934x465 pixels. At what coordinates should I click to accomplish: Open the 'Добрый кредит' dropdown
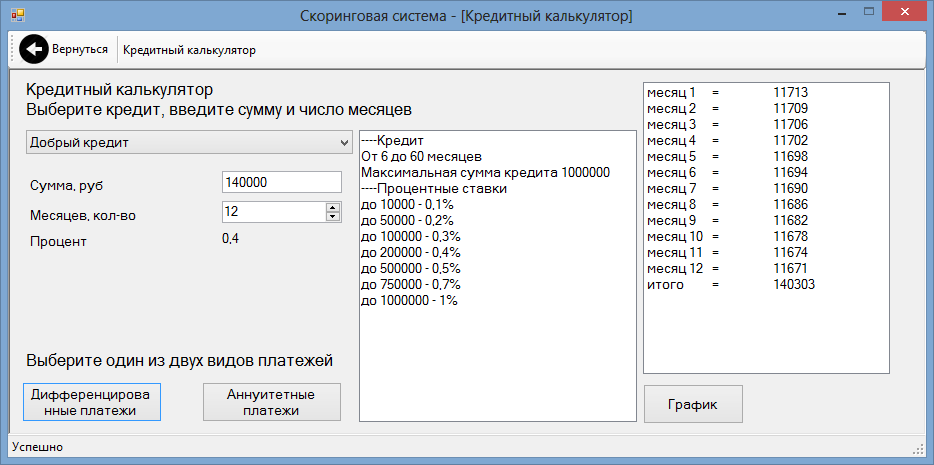(189, 142)
